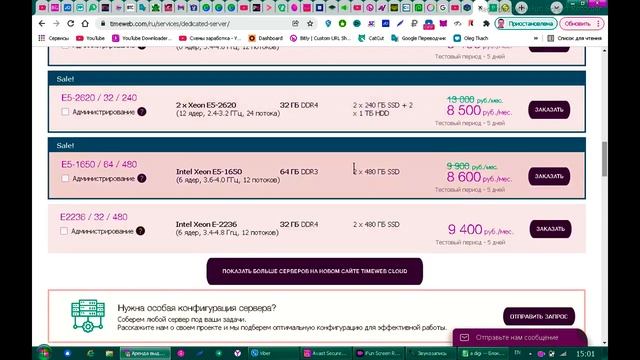Screen dimensions: 640x360
Task: Open the Extensions puzzle icon
Action: [486, 24]
